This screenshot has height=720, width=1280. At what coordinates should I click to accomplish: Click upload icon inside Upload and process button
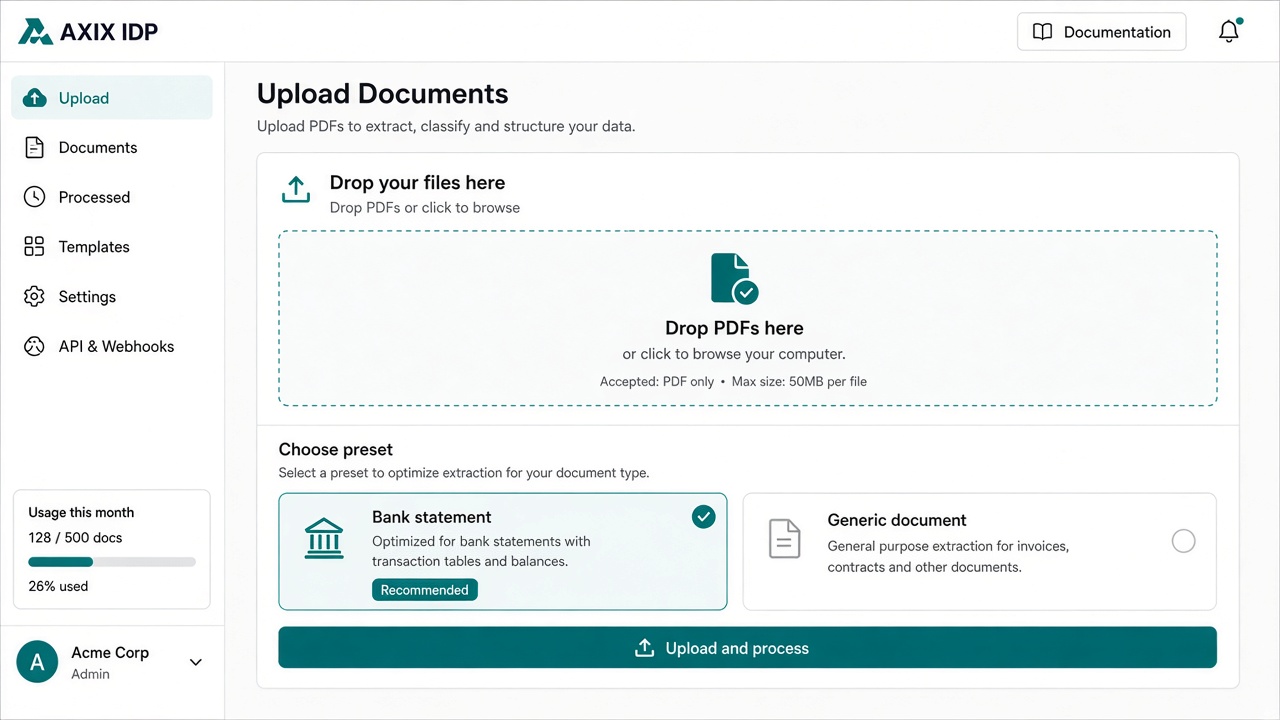point(645,648)
